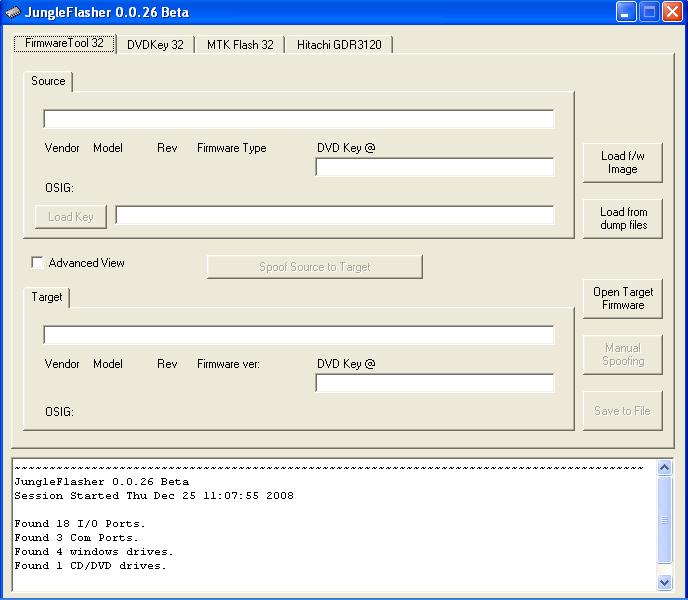688x600 pixels.
Task: Click the 'Session Started Thu Dec 25' log line
Action: [154, 496]
